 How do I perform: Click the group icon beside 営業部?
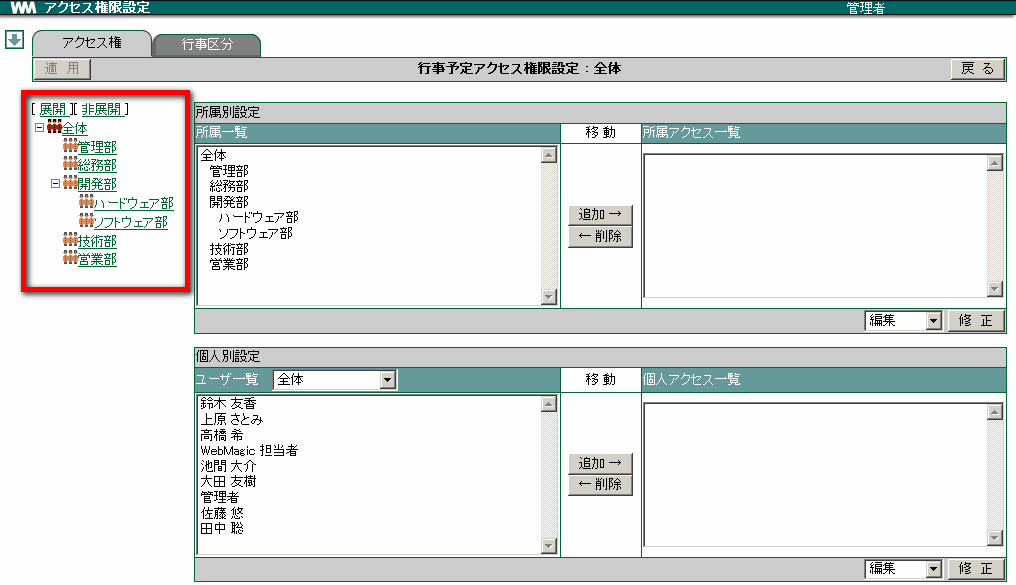click(x=70, y=258)
